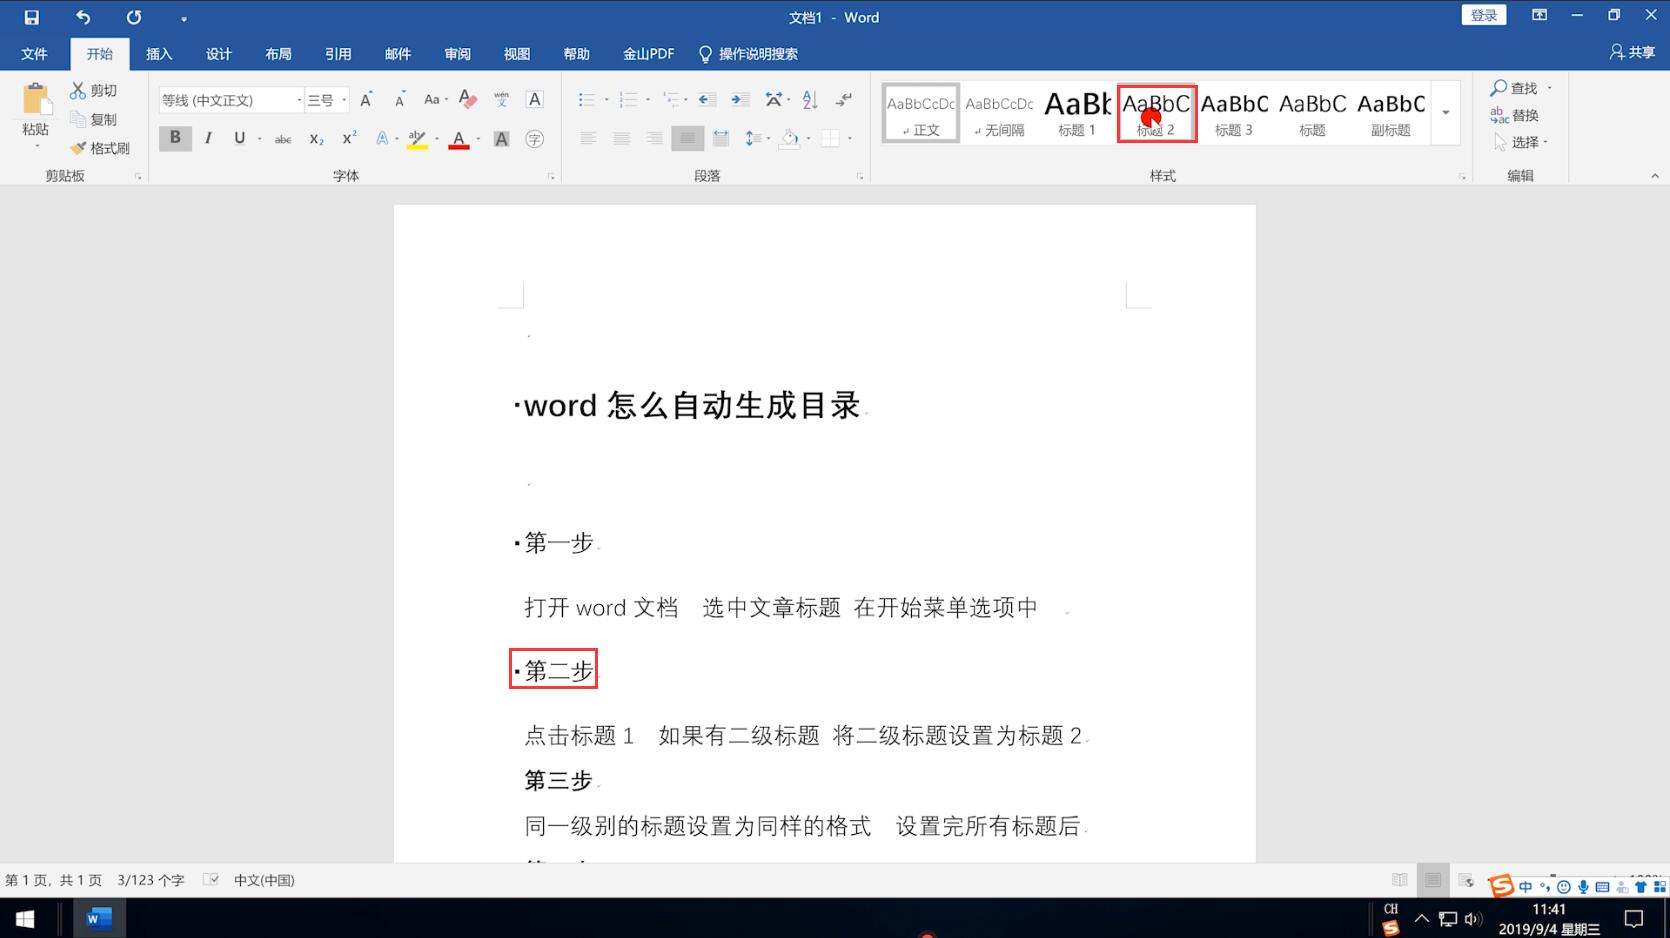Justify the paragraph text

tap(687, 139)
